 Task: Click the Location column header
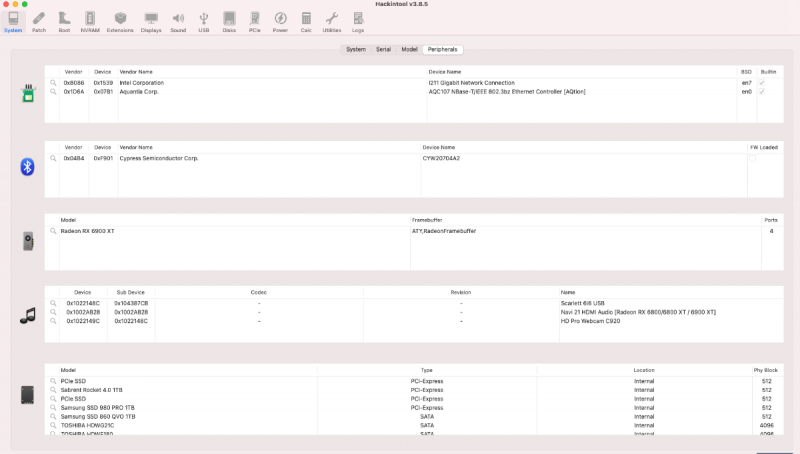pyautogui.click(x=644, y=370)
